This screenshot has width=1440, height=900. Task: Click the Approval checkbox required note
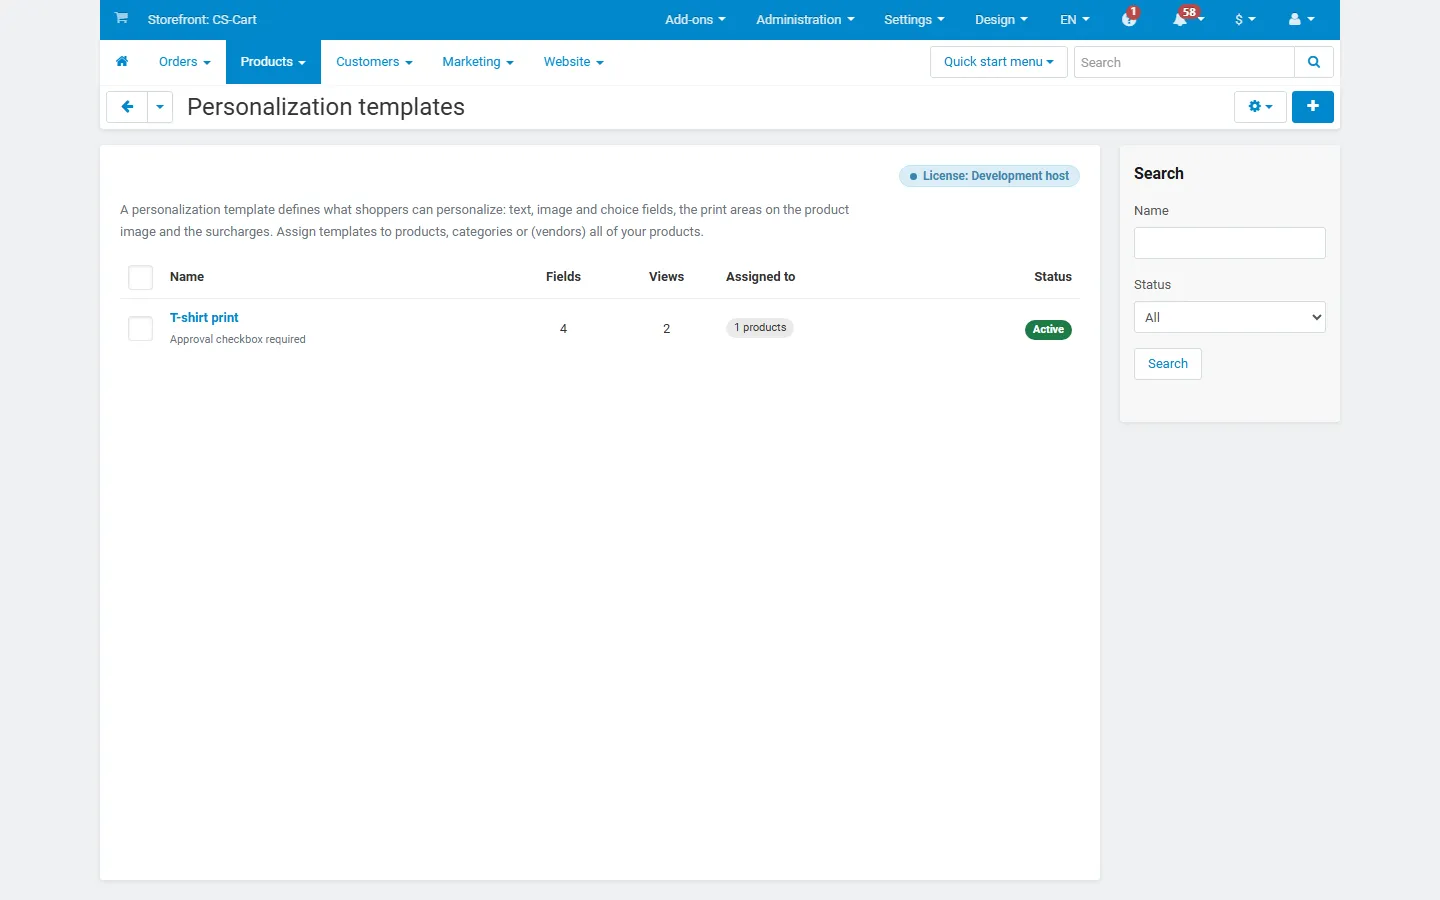pyautogui.click(x=238, y=340)
